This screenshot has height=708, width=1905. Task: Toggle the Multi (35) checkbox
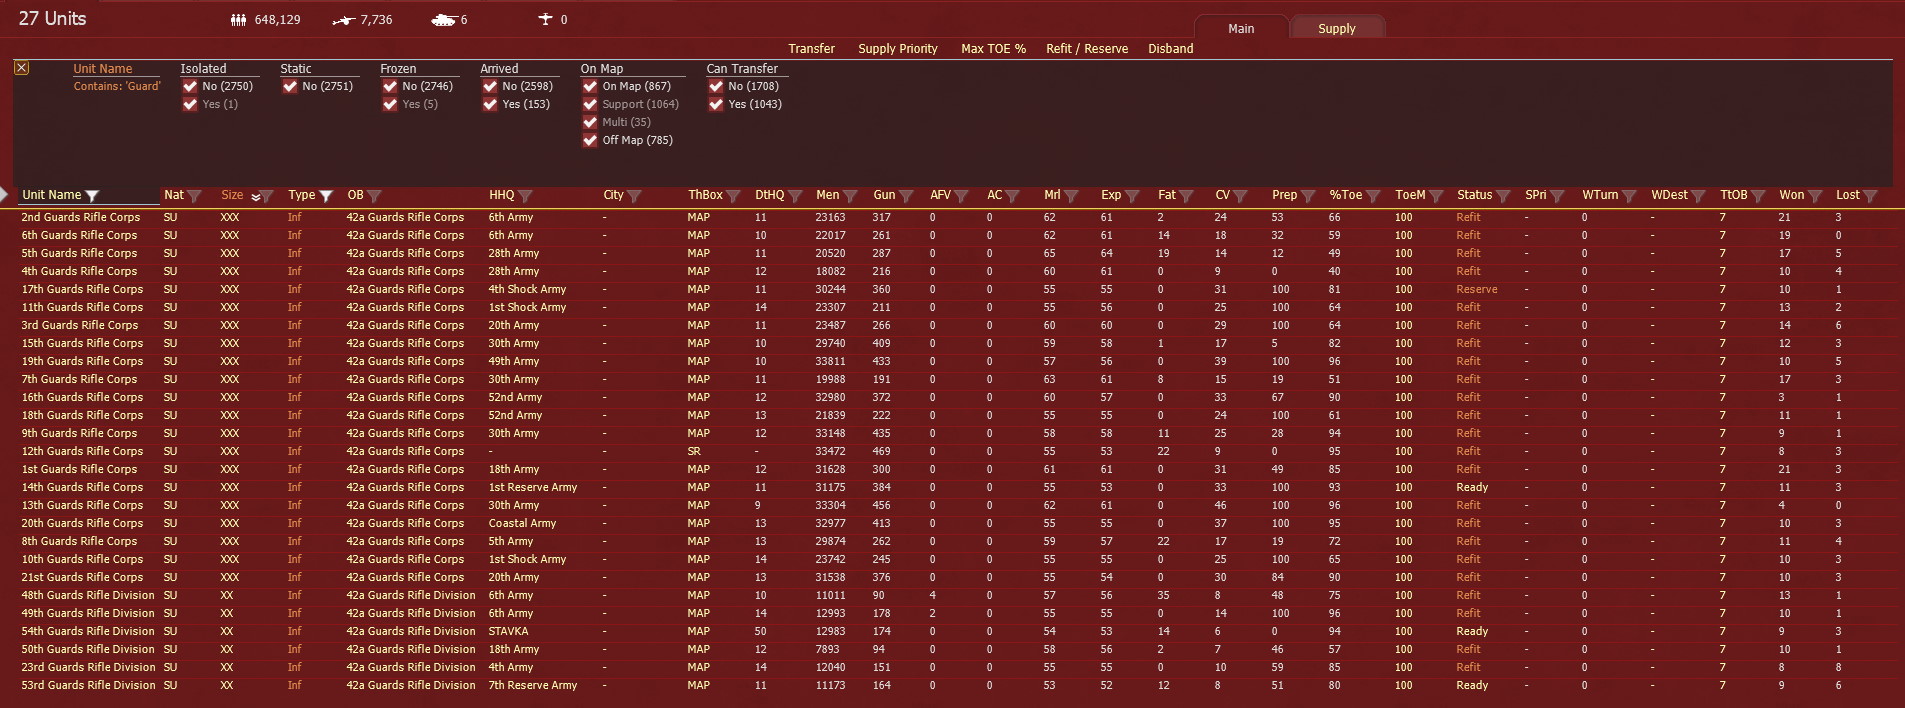tap(590, 122)
